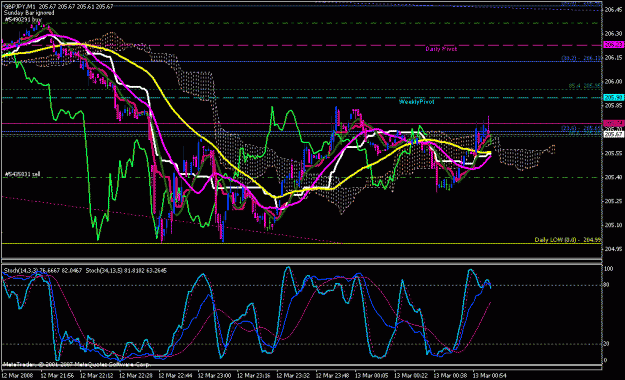Click the 80 level on the stochastic scale
Viewport: 625px width, 380px height.
point(607,285)
